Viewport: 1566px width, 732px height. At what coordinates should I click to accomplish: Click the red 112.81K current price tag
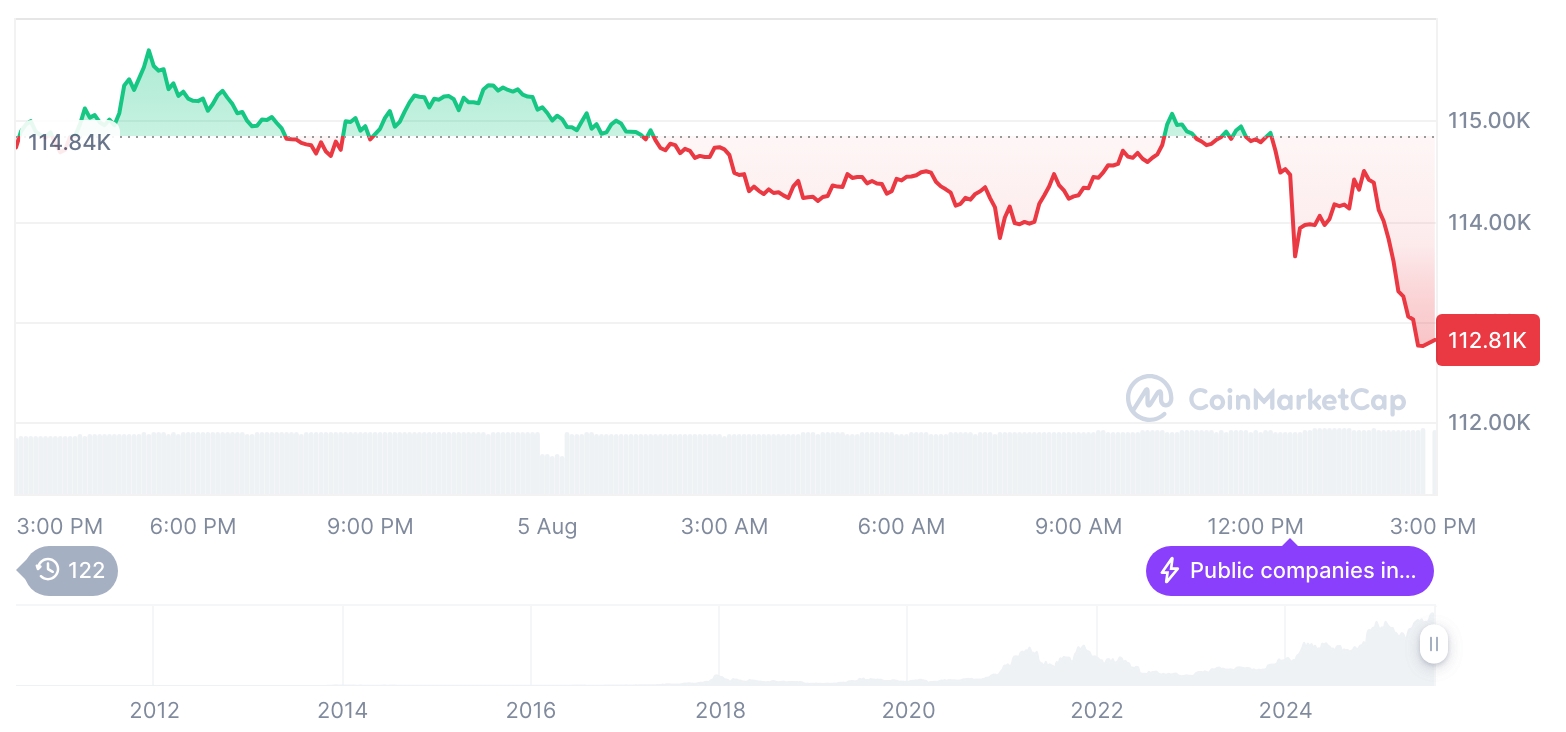(1487, 340)
